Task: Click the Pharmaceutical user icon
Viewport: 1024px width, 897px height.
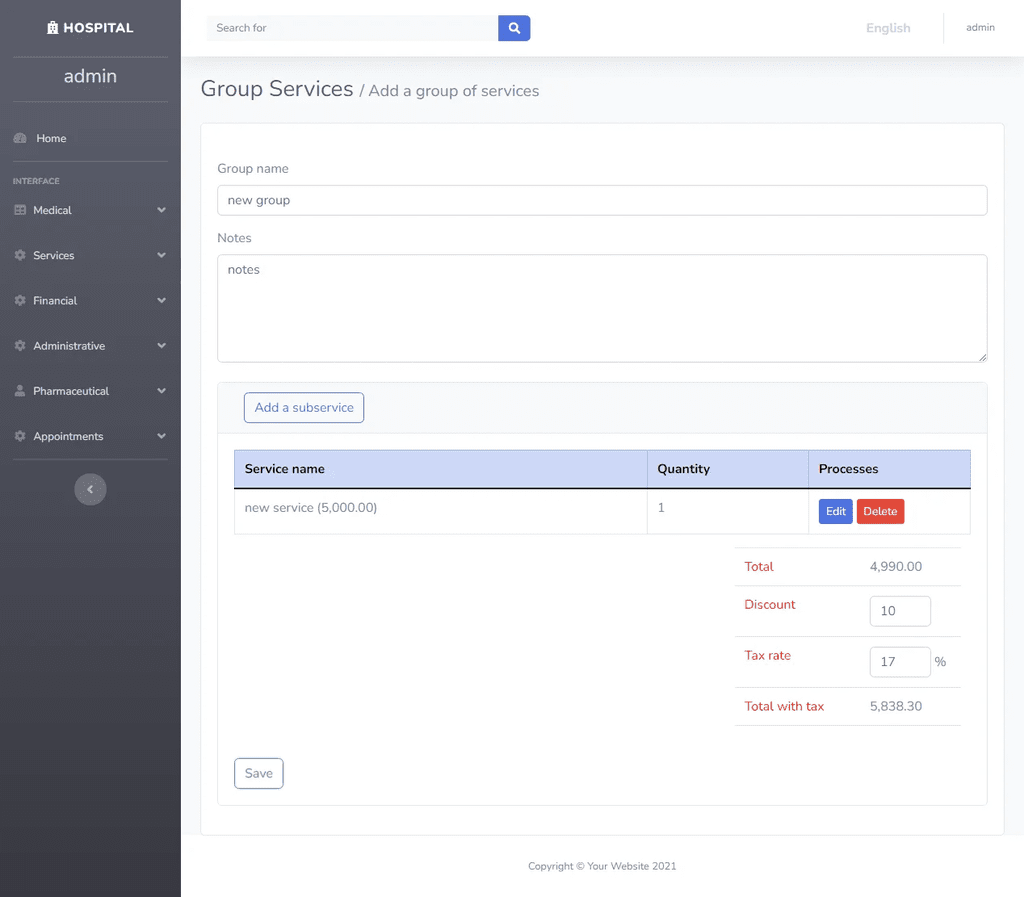Action: click(x=20, y=390)
